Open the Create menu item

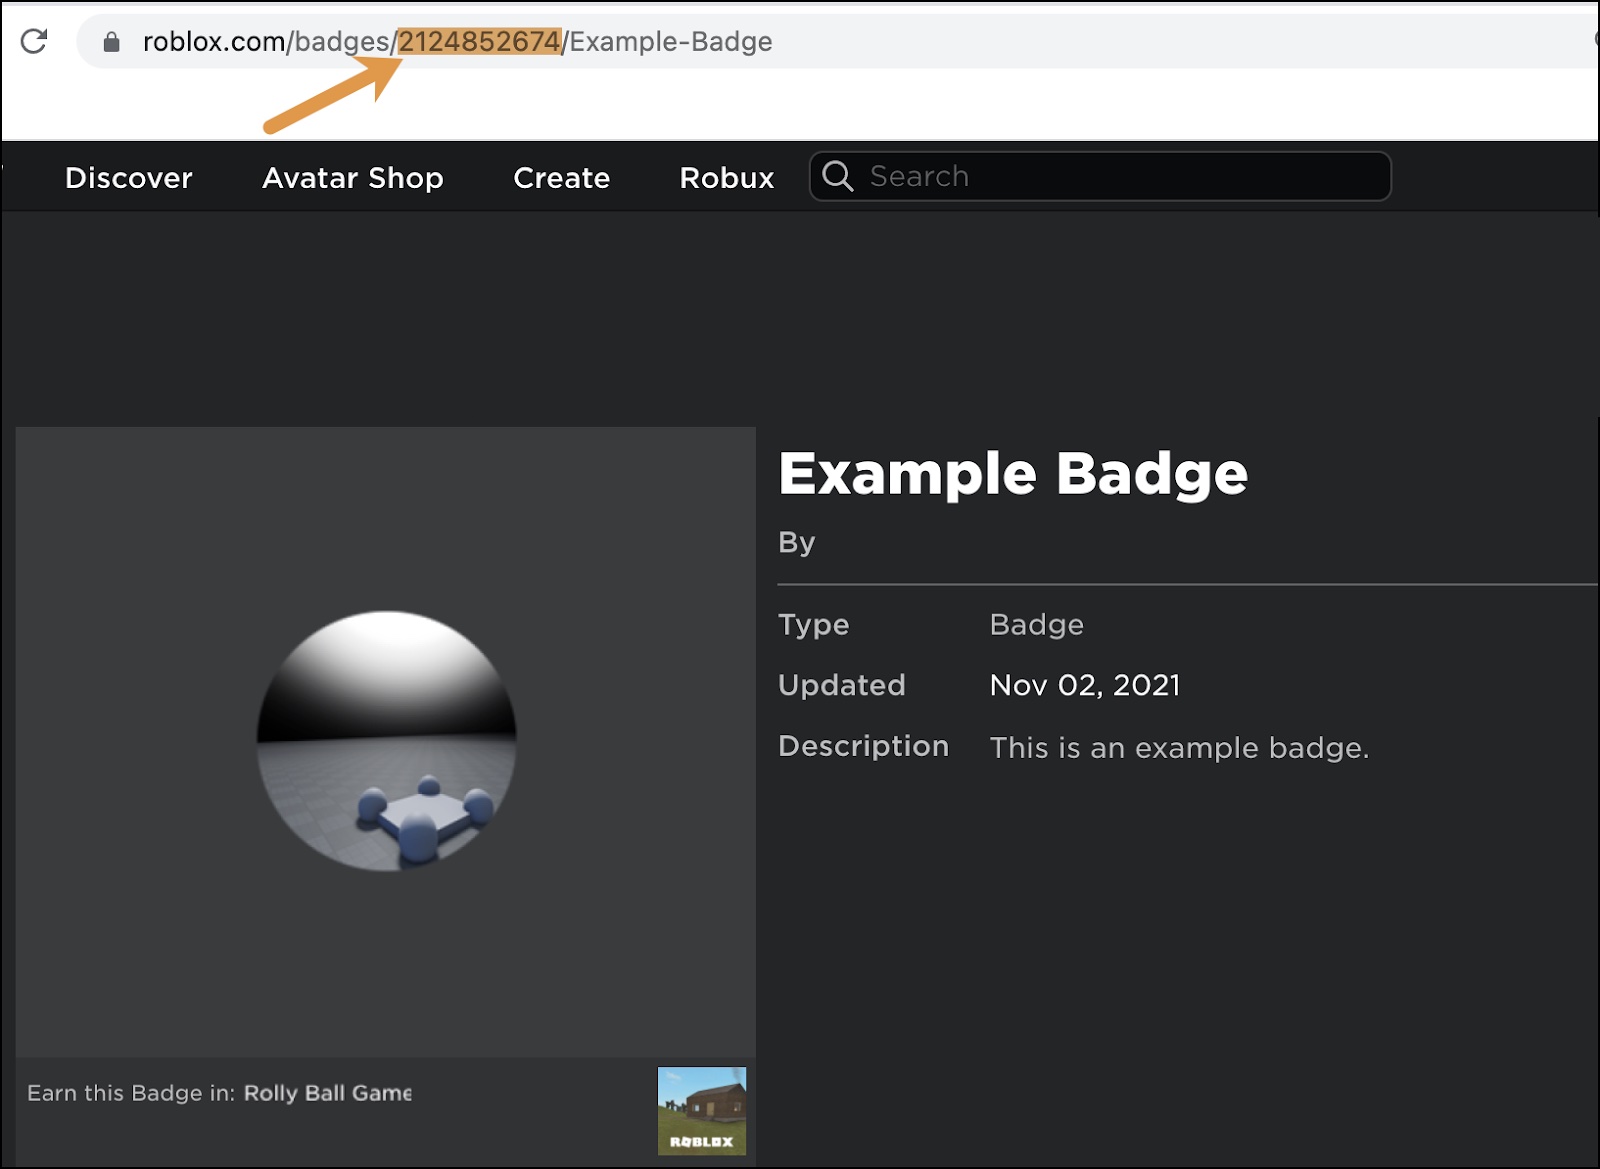561,178
